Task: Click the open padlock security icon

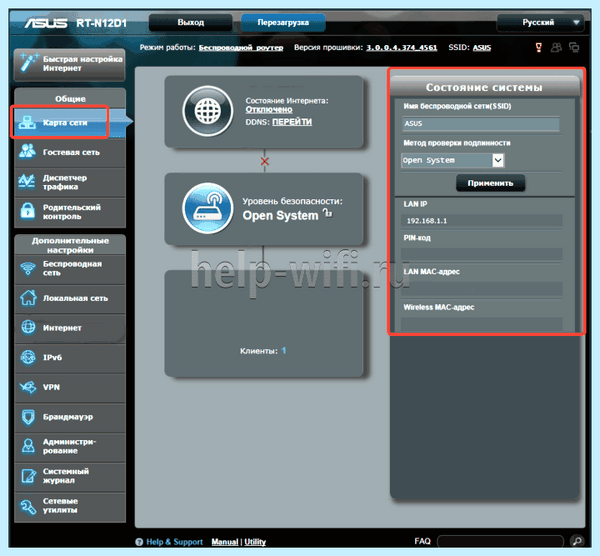Action: tap(328, 212)
